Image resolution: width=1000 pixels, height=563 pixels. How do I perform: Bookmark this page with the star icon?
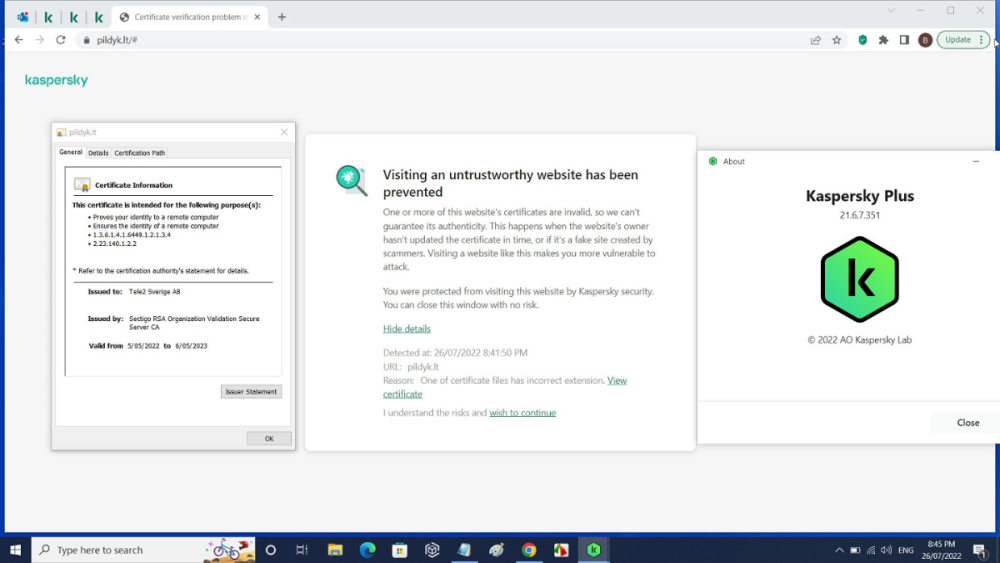tap(837, 40)
